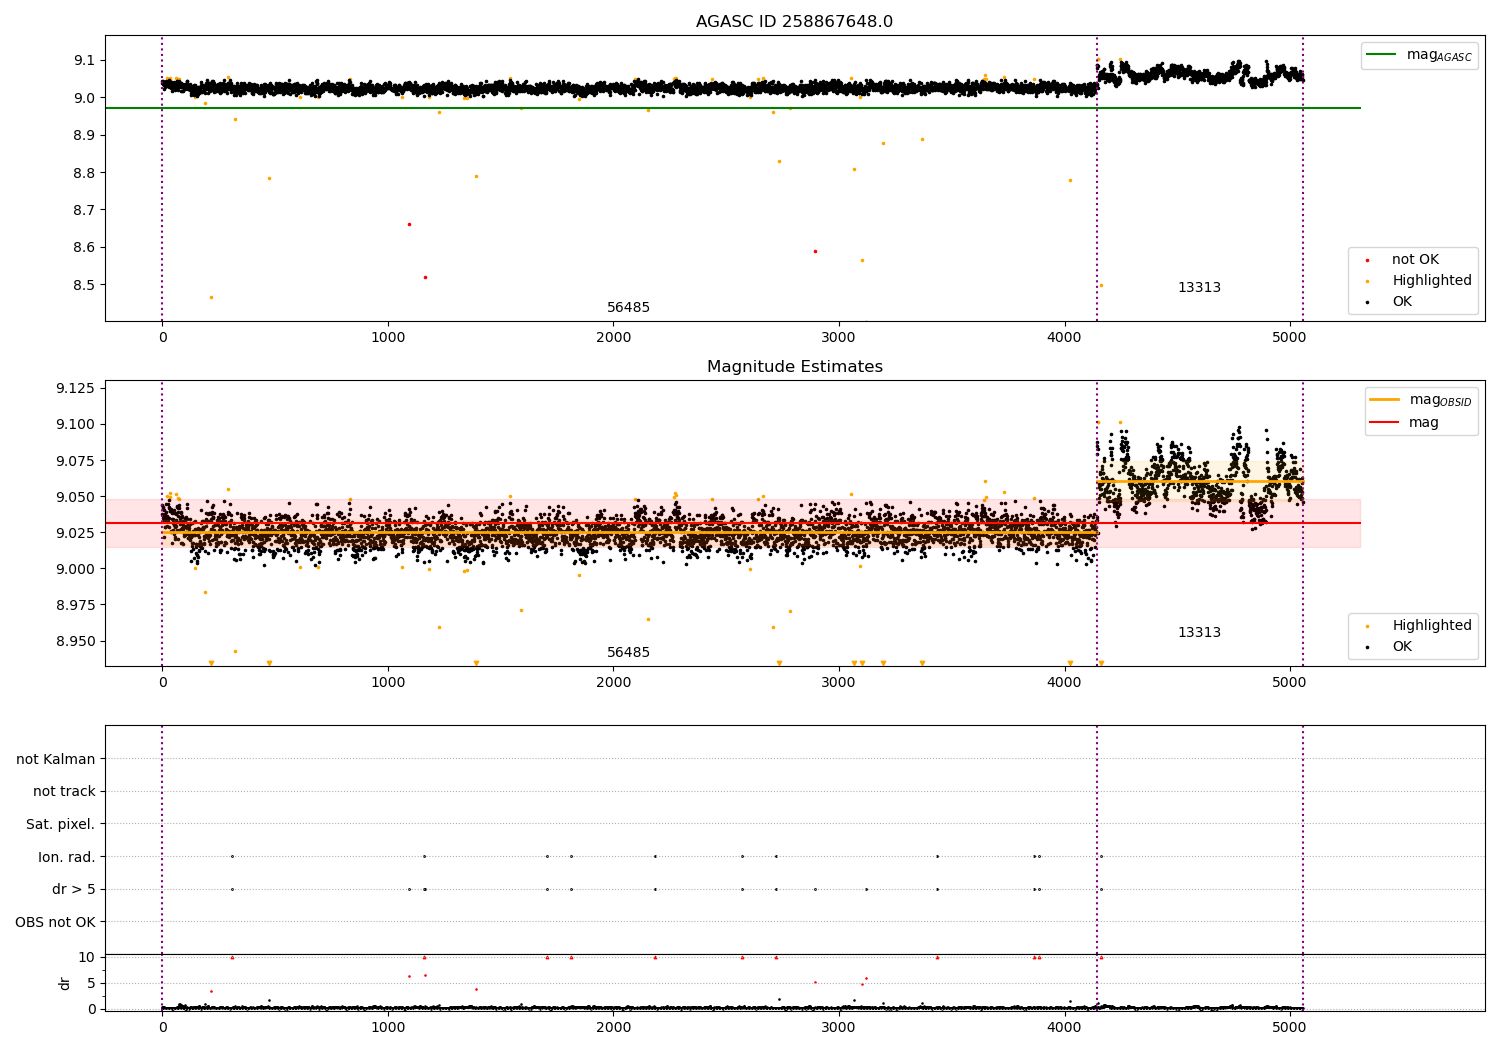Image resolution: width=1500 pixels, height=1050 pixels.
Task: Click the "13313" label in the top plot
Action: (1199, 288)
